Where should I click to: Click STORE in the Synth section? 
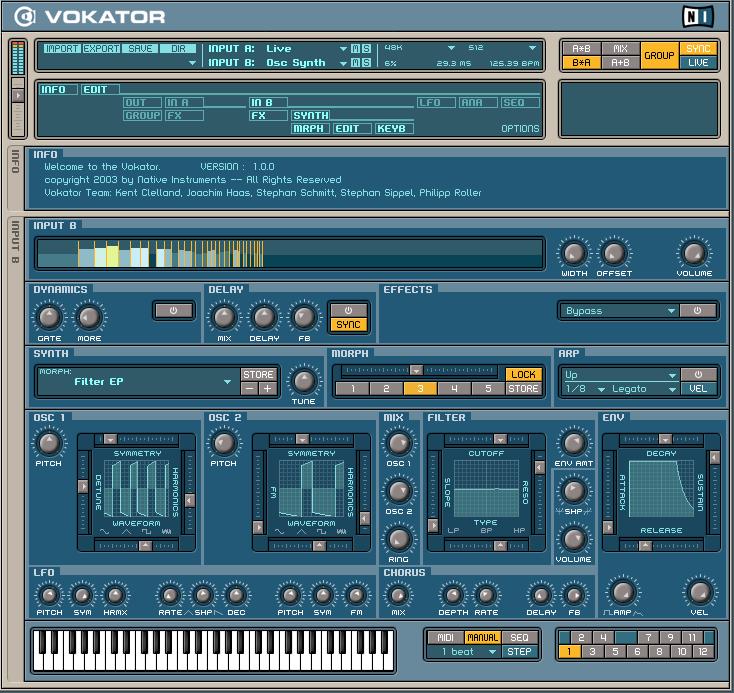click(258, 375)
